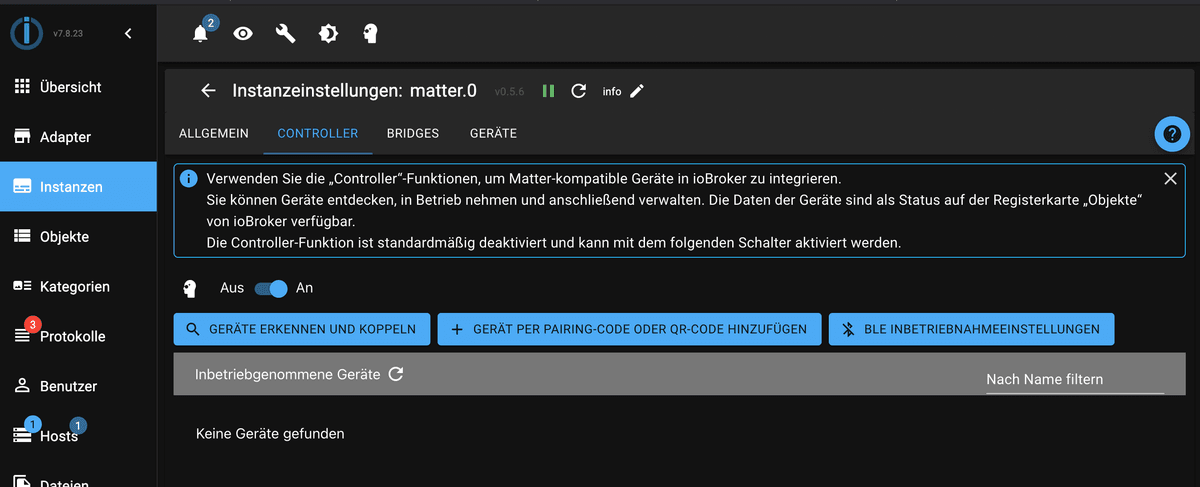
Task: Click the version label v0.5.6
Action: [509, 92]
